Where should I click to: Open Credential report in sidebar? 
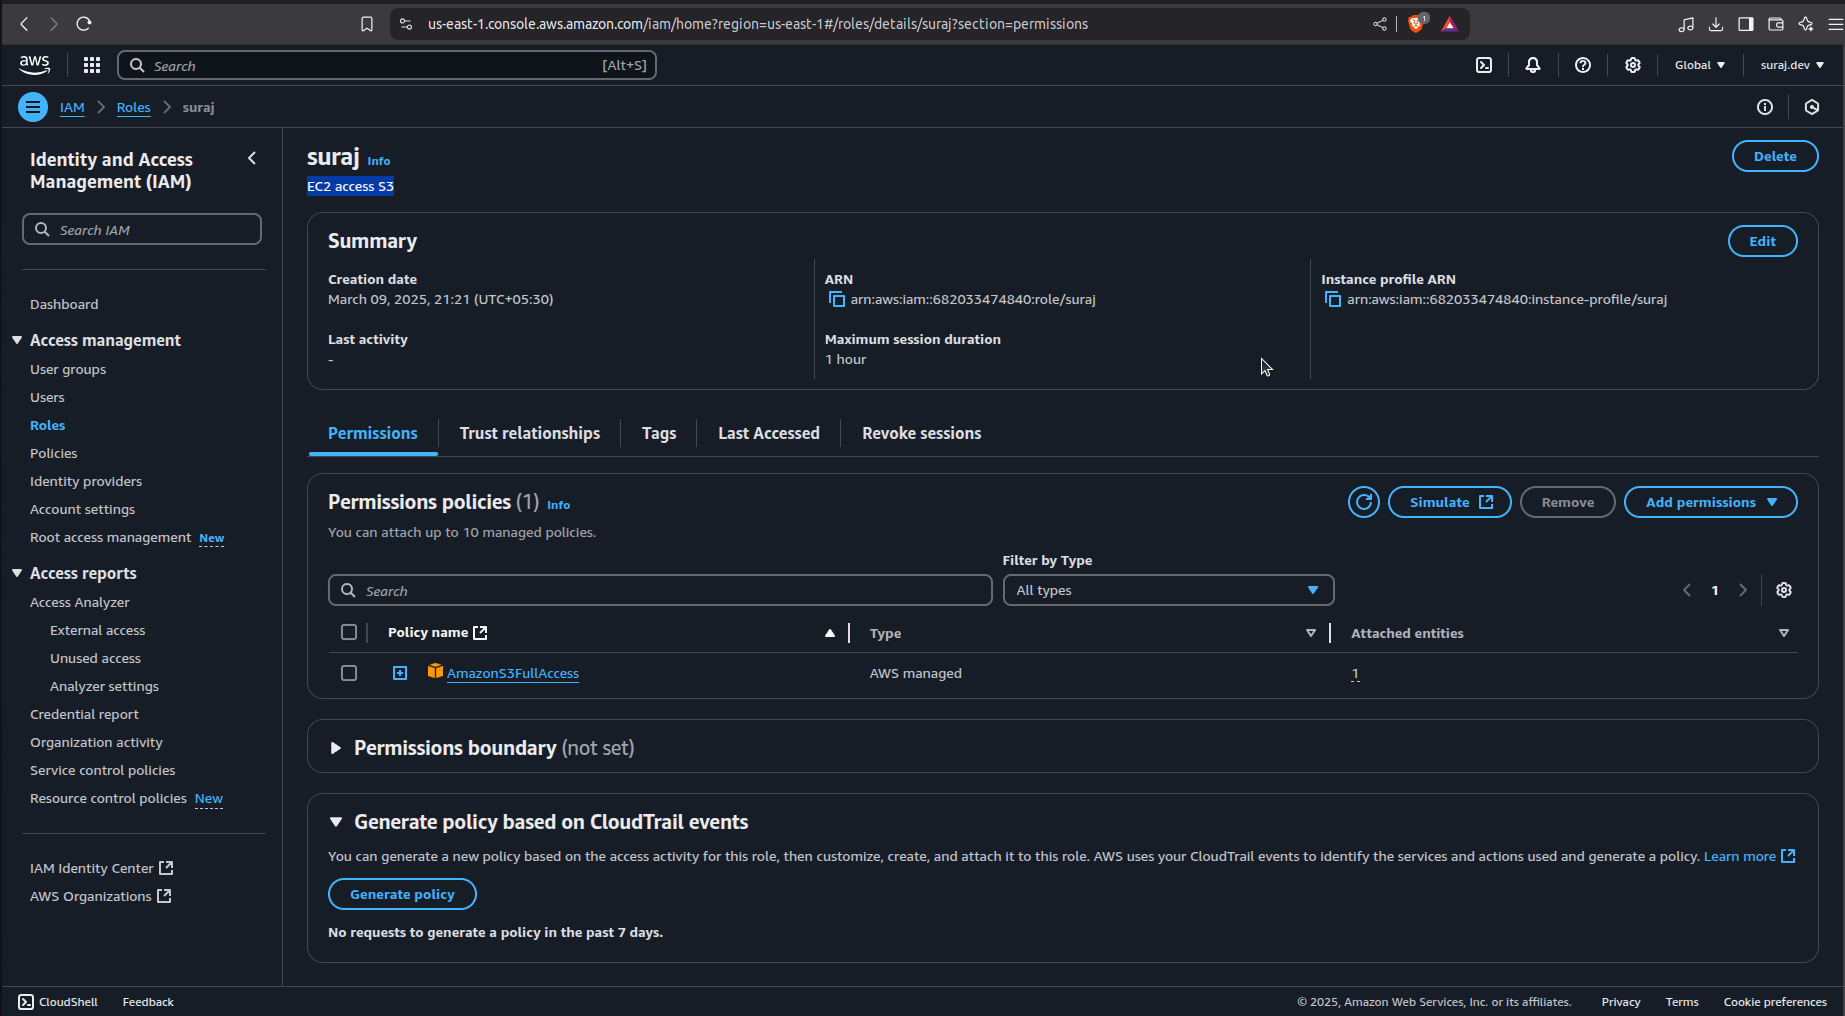[84, 714]
